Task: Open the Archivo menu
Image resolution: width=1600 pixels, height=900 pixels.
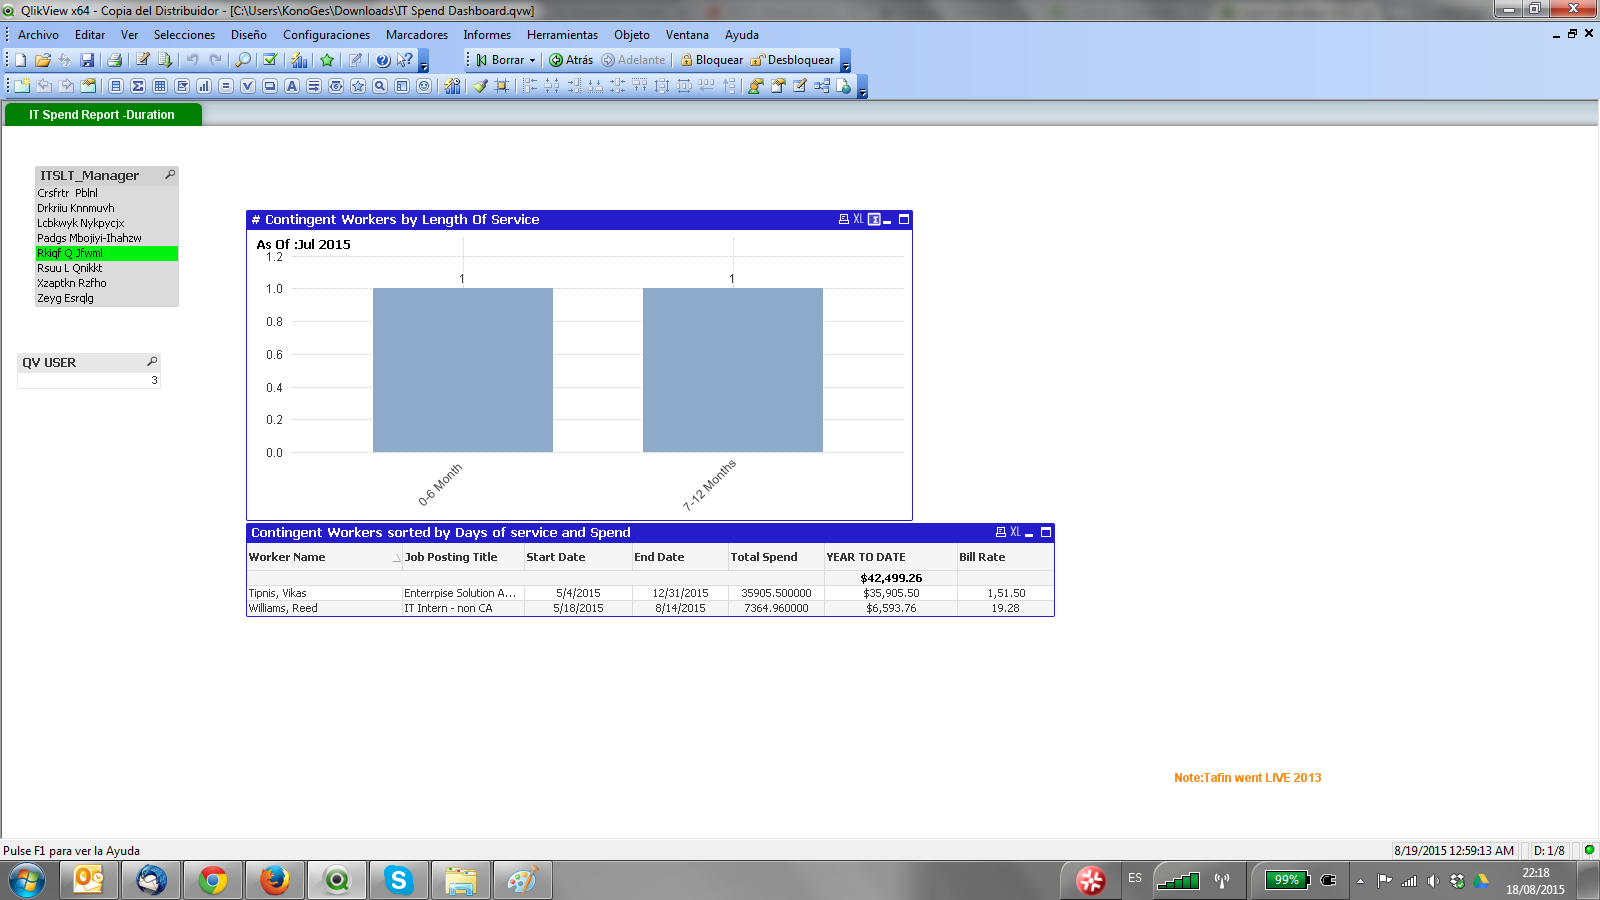Action: [38, 35]
